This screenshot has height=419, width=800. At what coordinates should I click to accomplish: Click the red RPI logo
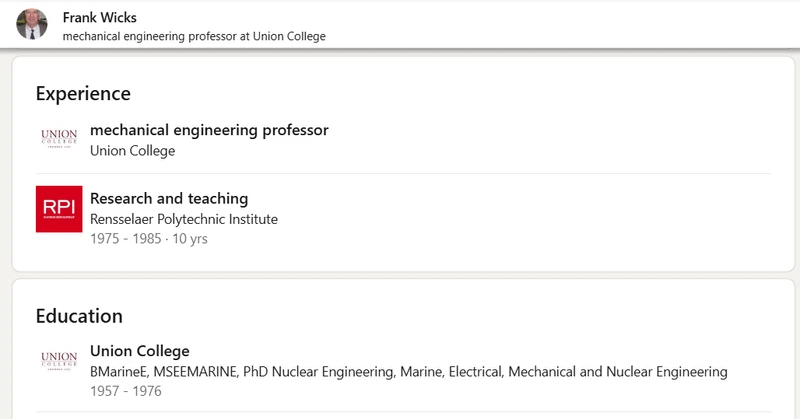pos(59,208)
